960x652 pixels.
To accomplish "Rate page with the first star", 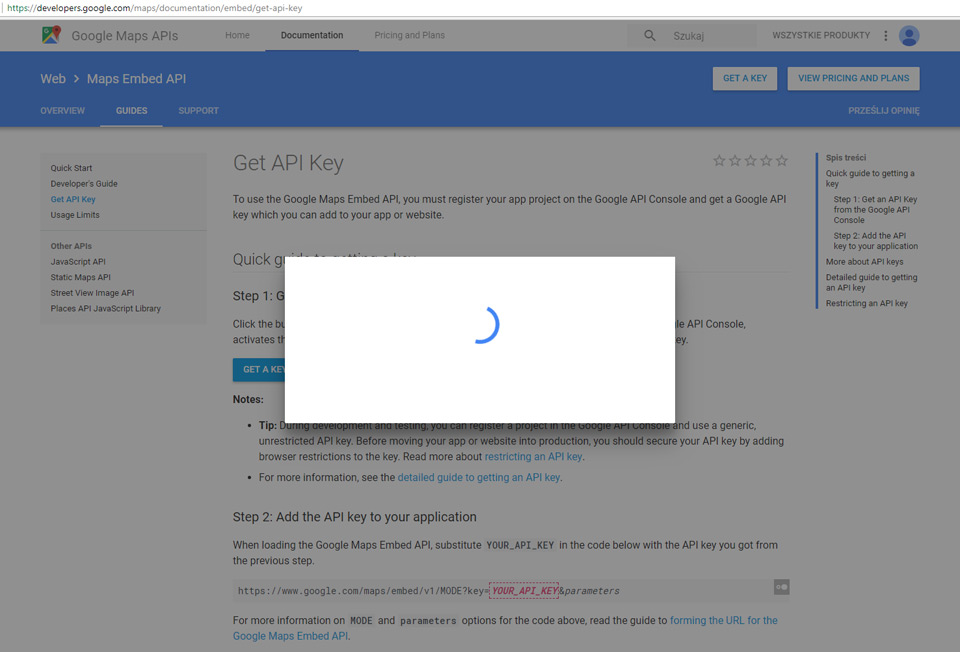I will pos(719,160).
